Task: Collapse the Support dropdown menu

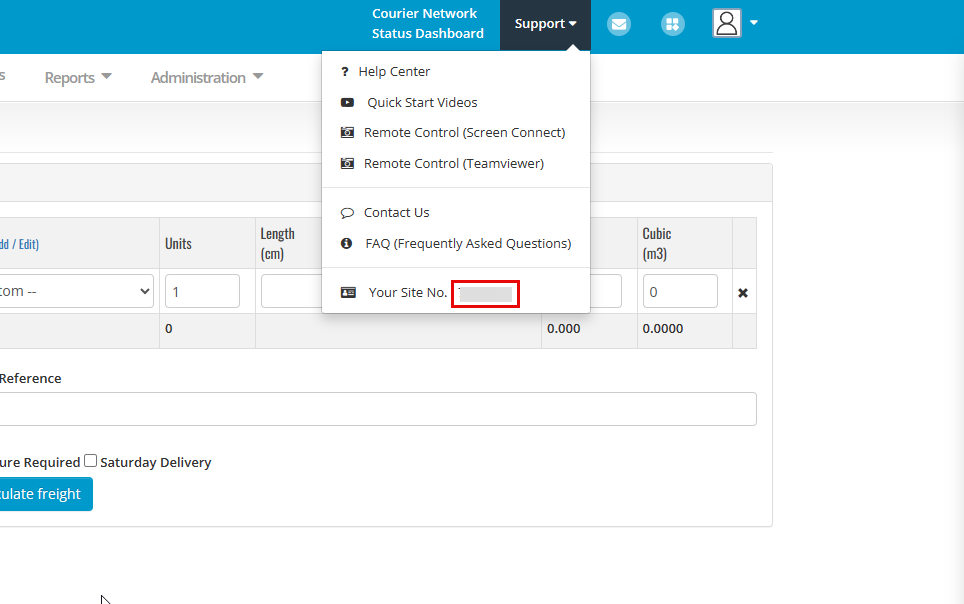Action: point(545,25)
